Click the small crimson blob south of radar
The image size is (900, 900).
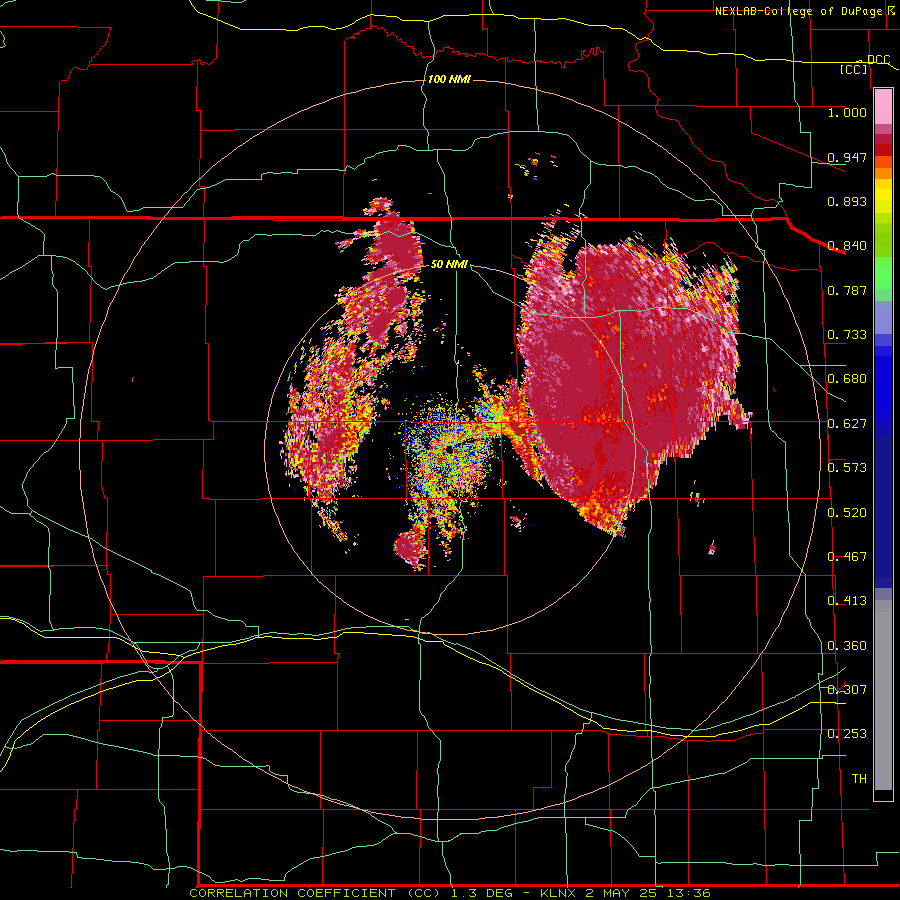(x=410, y=545)
